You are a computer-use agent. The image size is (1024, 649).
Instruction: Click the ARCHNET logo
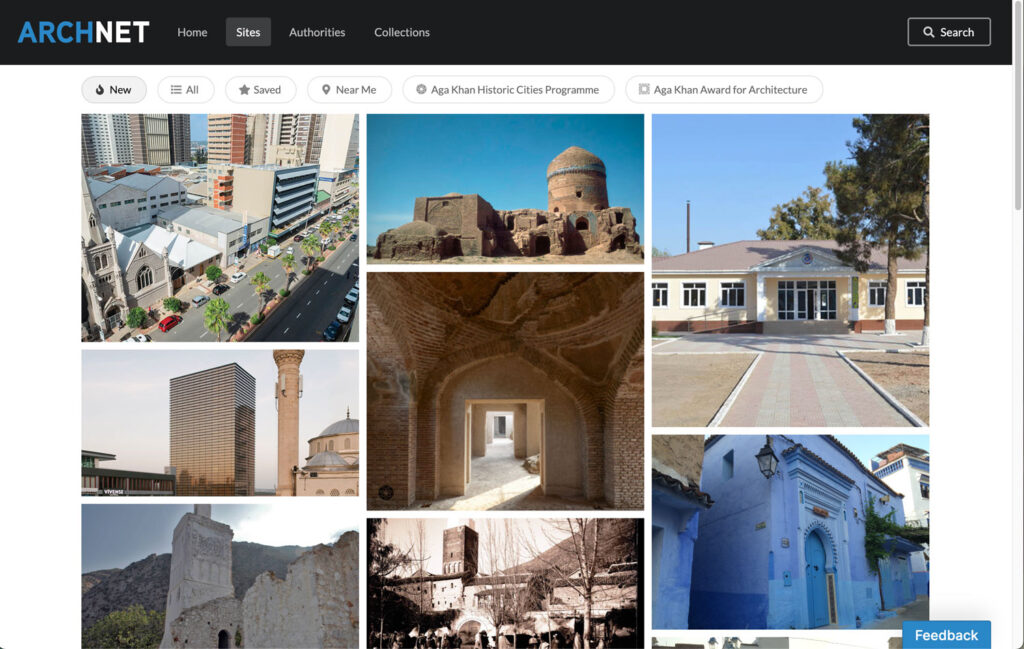[x=84, y=31]
